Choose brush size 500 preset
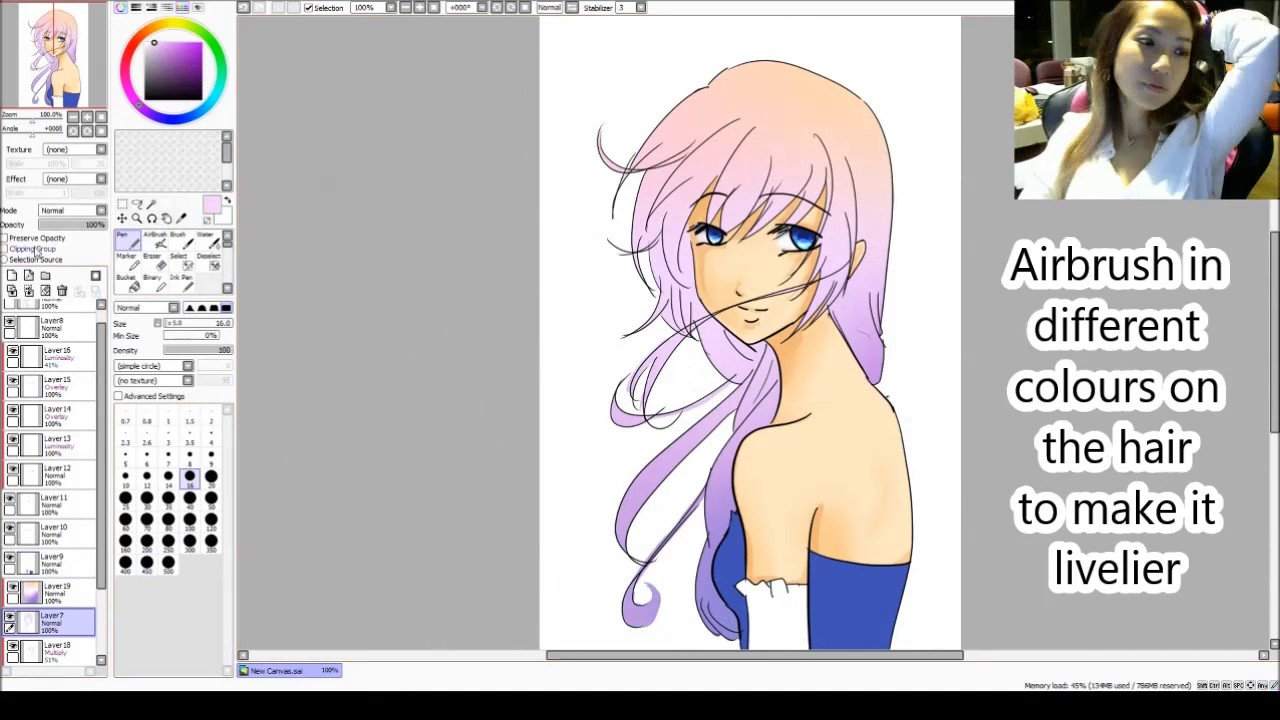The height and width of the screenshot is (720, 1280). click(168, 565)
